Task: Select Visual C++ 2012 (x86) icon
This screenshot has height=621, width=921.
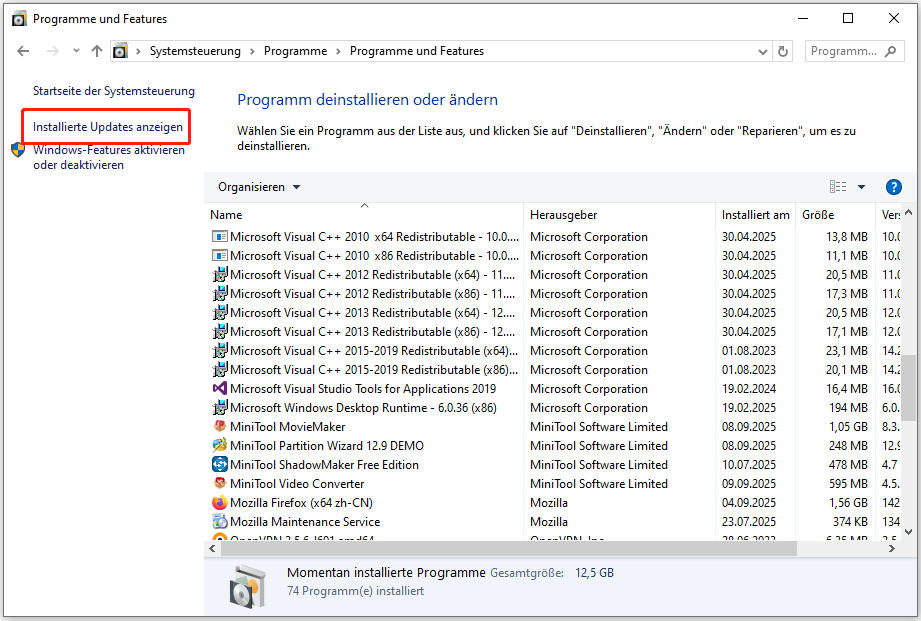Action: click(x=220, y=294)
